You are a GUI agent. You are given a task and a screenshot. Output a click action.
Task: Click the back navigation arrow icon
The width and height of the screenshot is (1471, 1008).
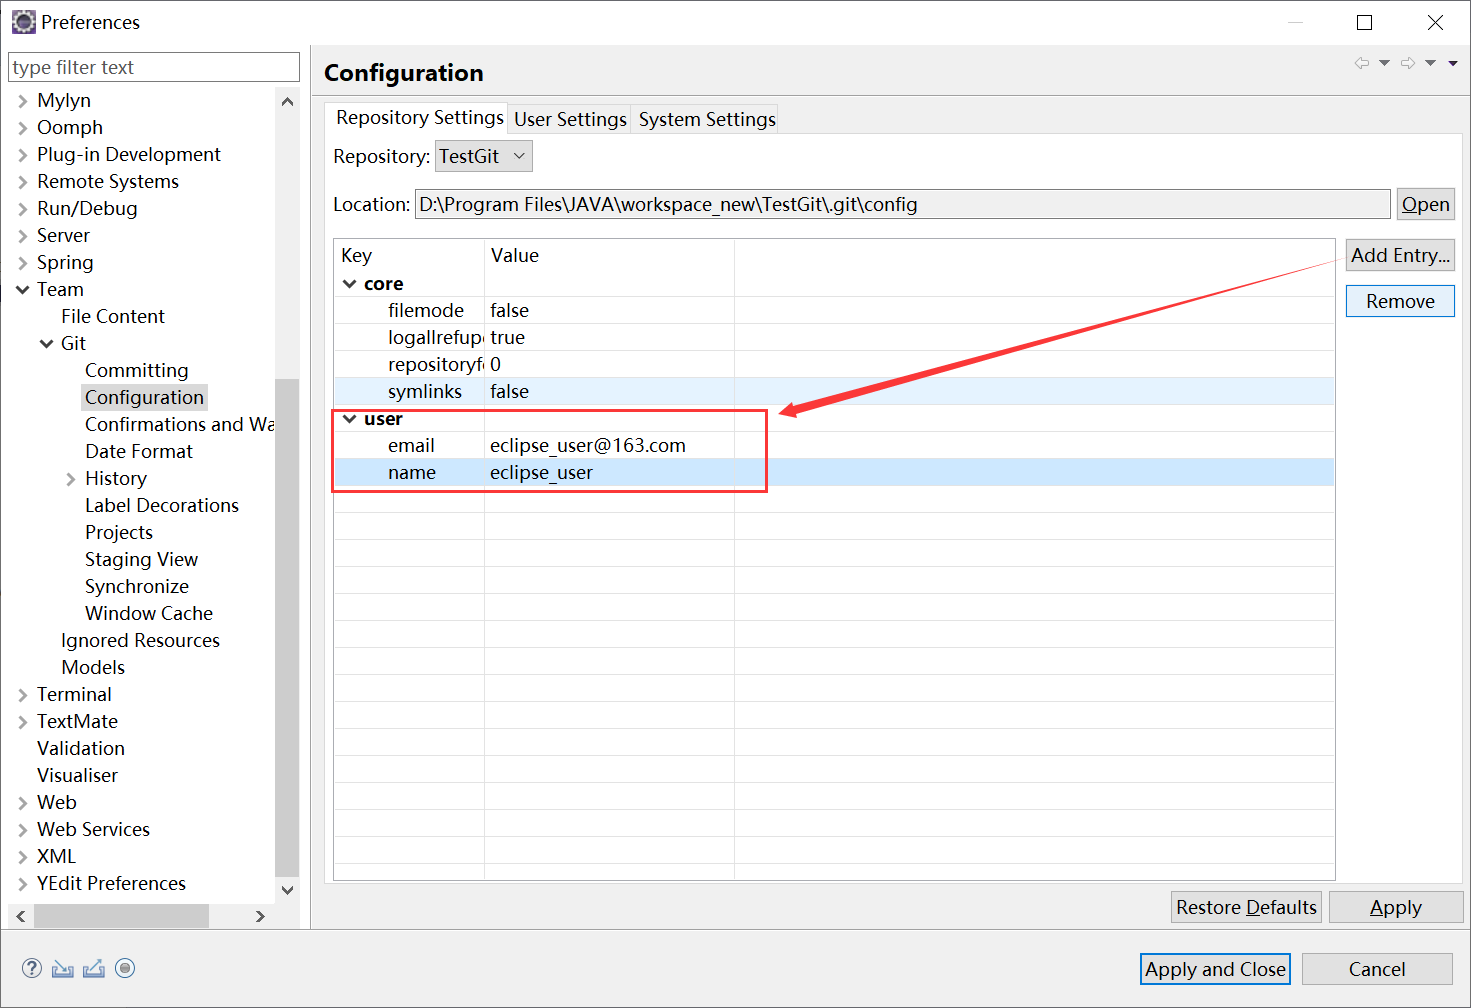coord(1362,63)
